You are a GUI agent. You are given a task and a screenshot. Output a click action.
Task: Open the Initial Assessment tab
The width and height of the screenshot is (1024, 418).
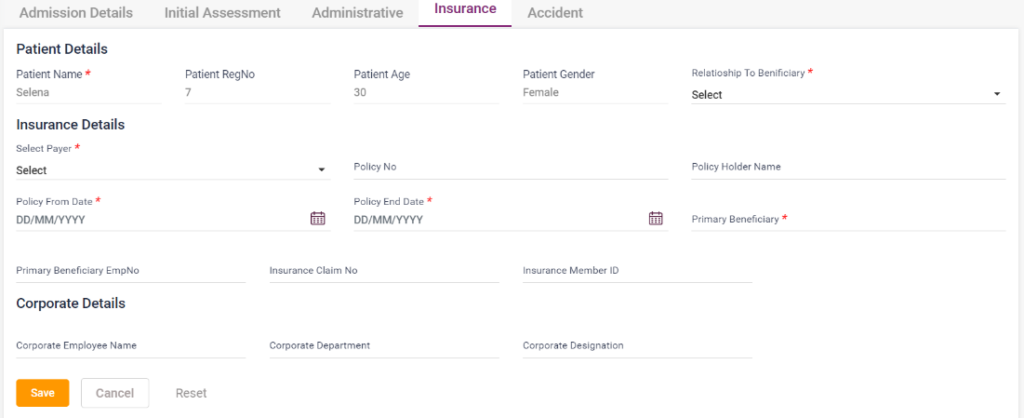tap(222, 13)
